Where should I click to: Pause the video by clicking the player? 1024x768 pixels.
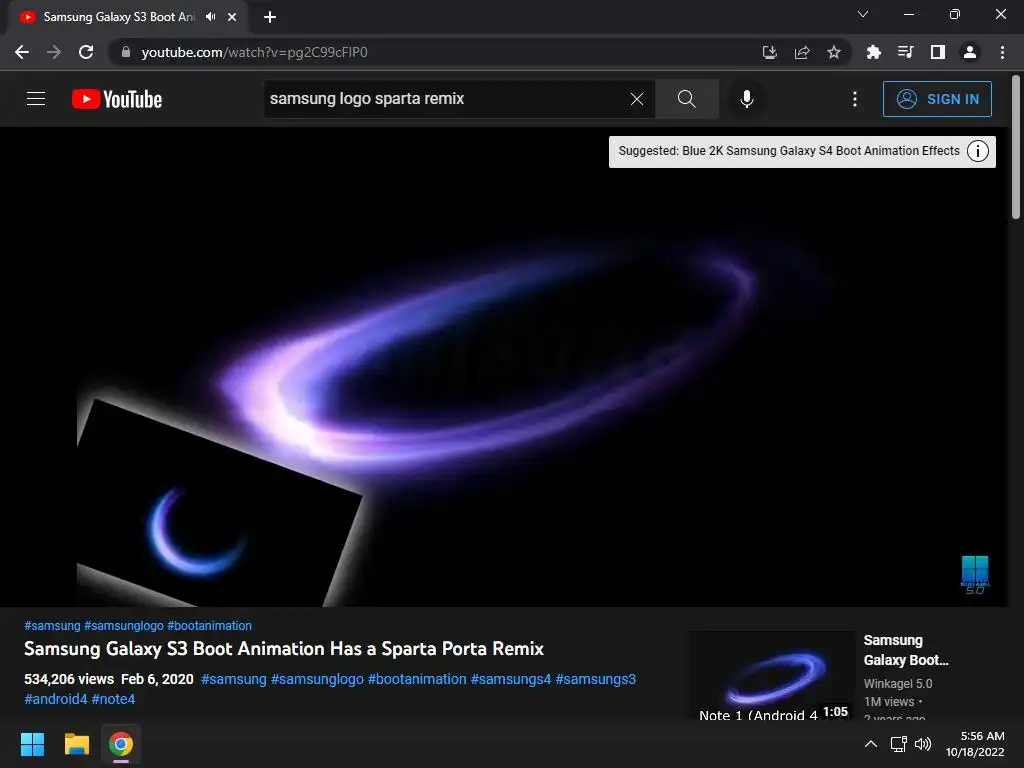coord(503,366)
